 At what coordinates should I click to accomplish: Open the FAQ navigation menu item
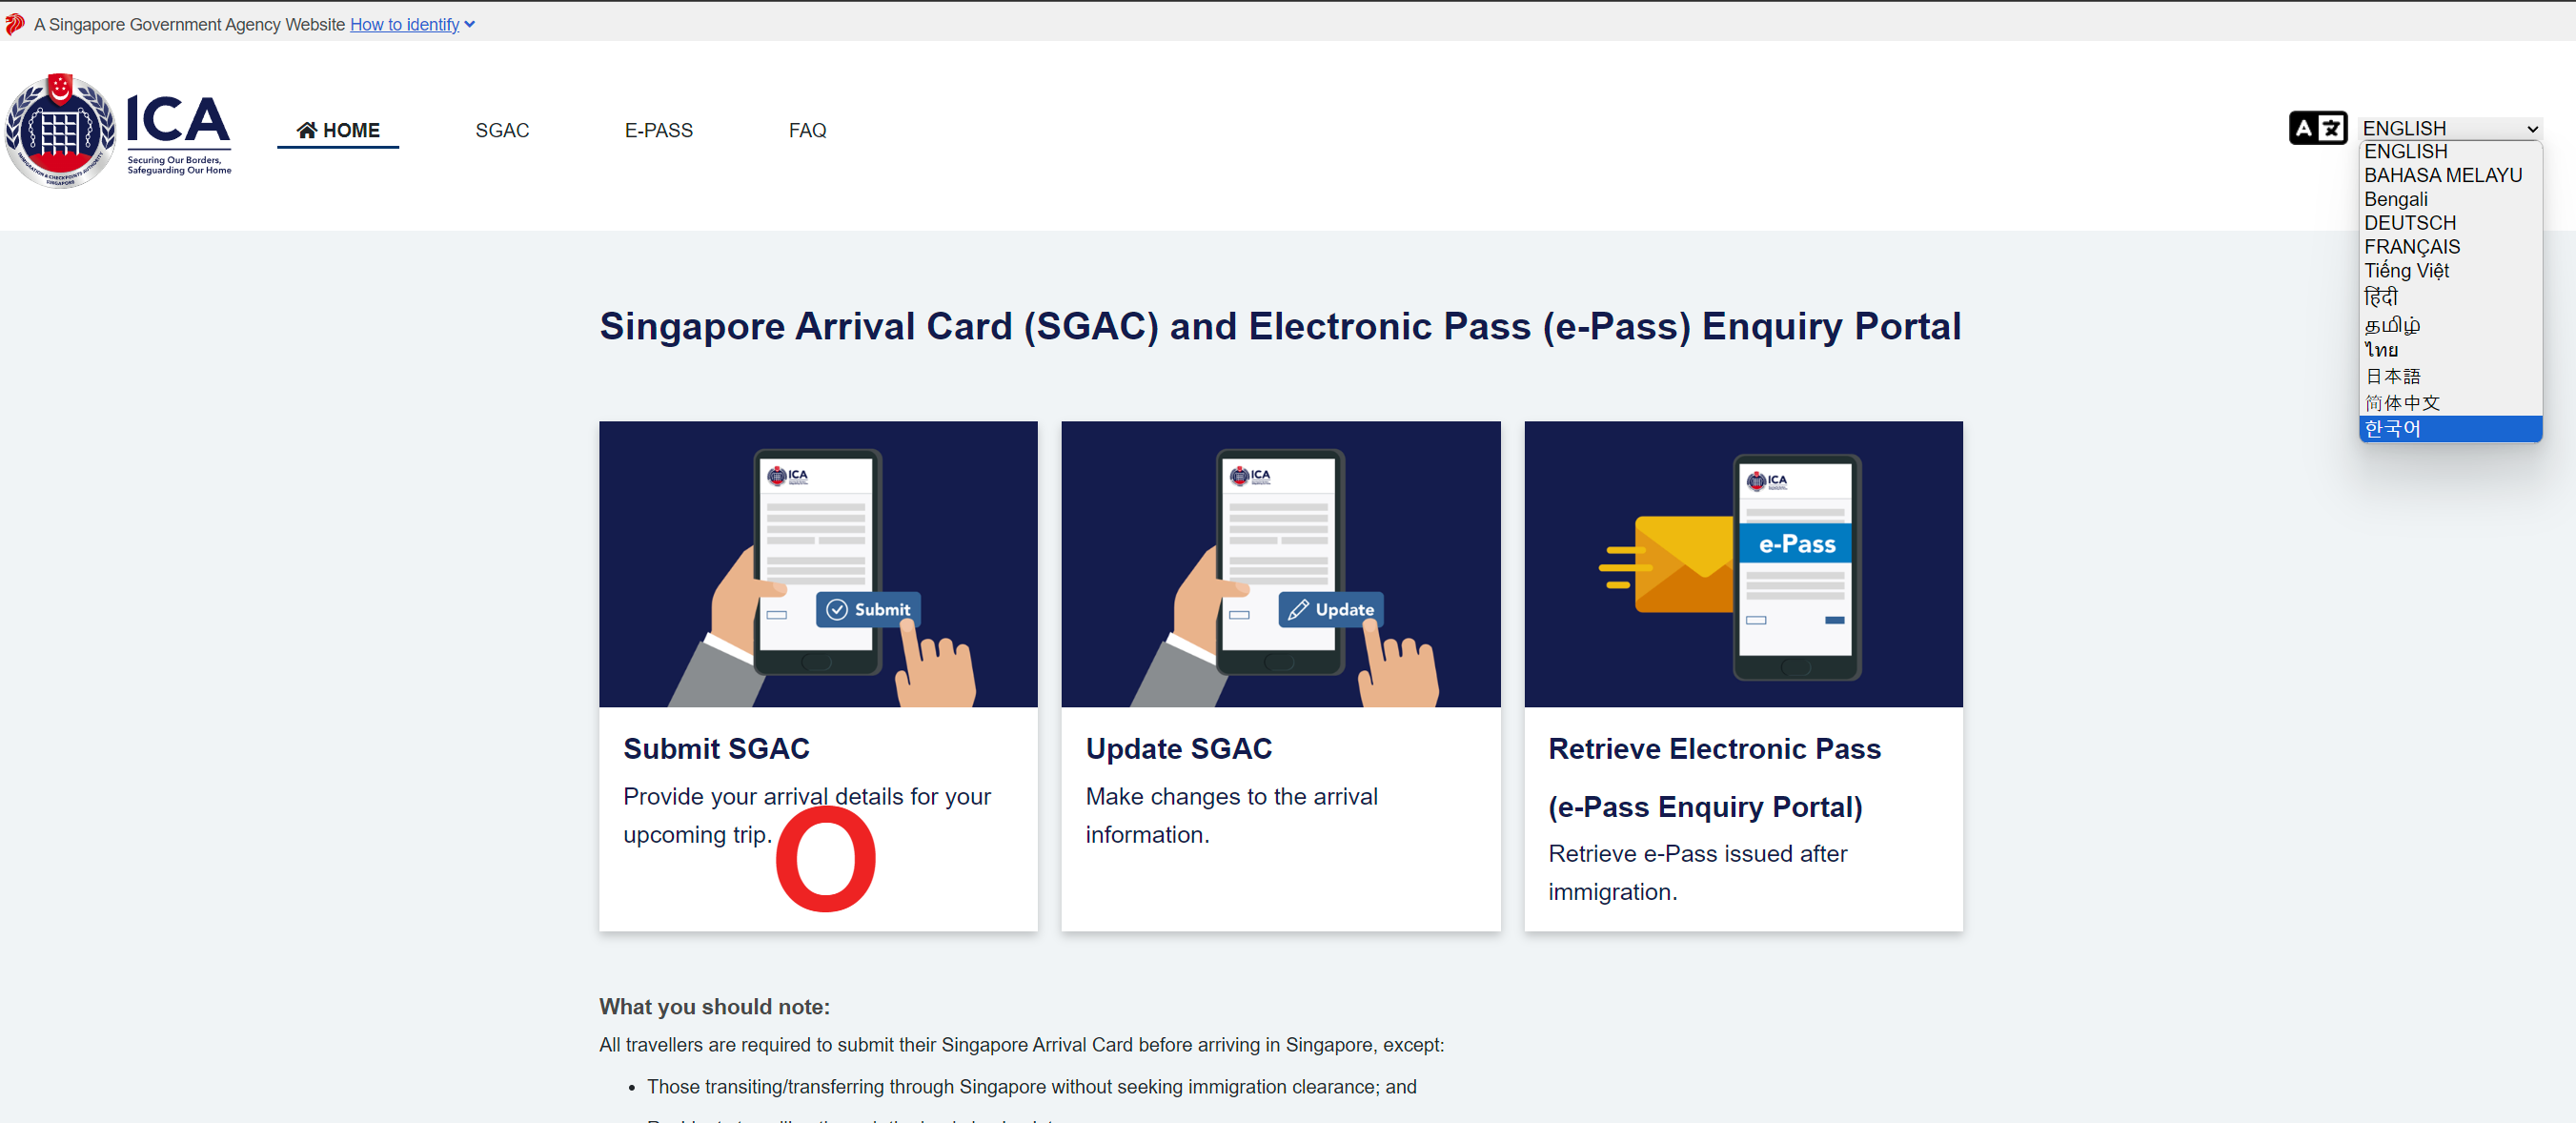[807, 130]
